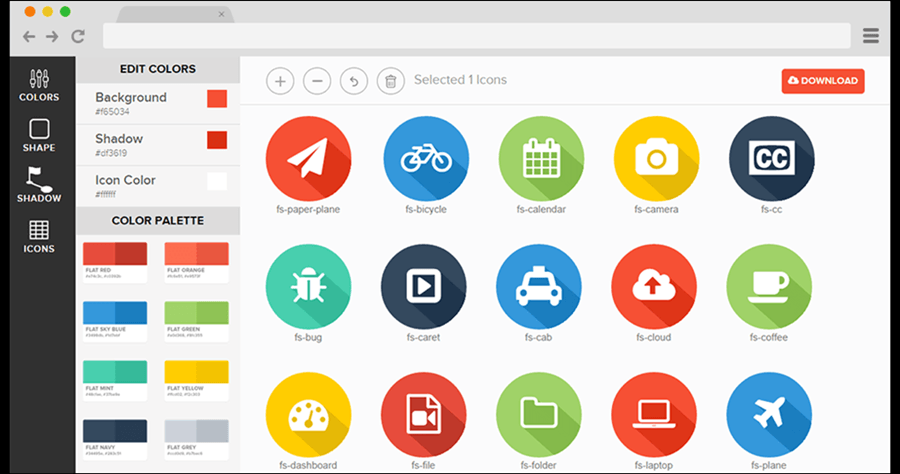Select the fs-caret play icon
This screenshot has width=900, height=474.
pyautogui.click(x=424, y=286)
